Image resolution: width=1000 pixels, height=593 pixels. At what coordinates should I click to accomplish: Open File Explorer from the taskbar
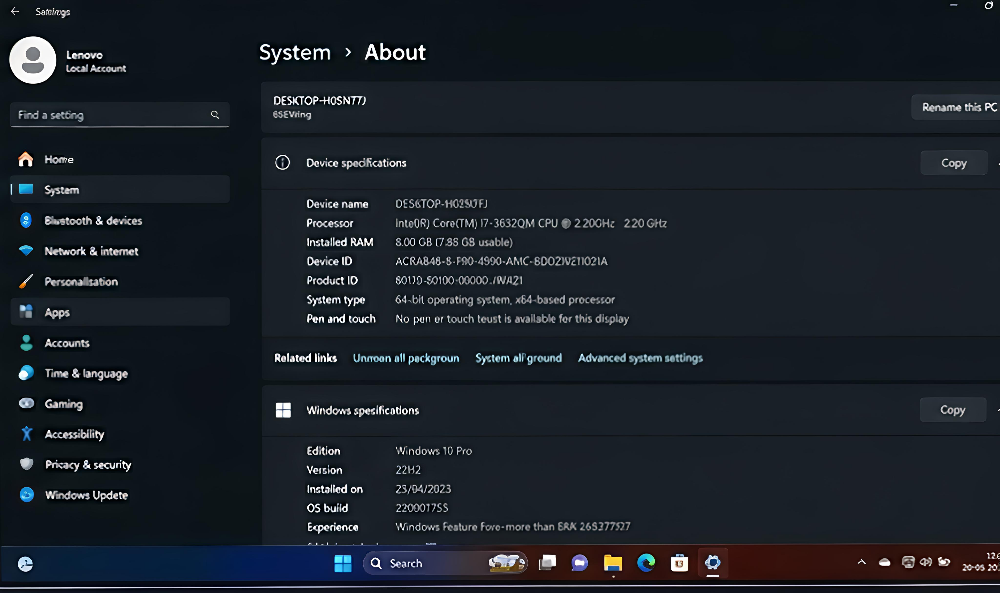click(x=613, y=564)
